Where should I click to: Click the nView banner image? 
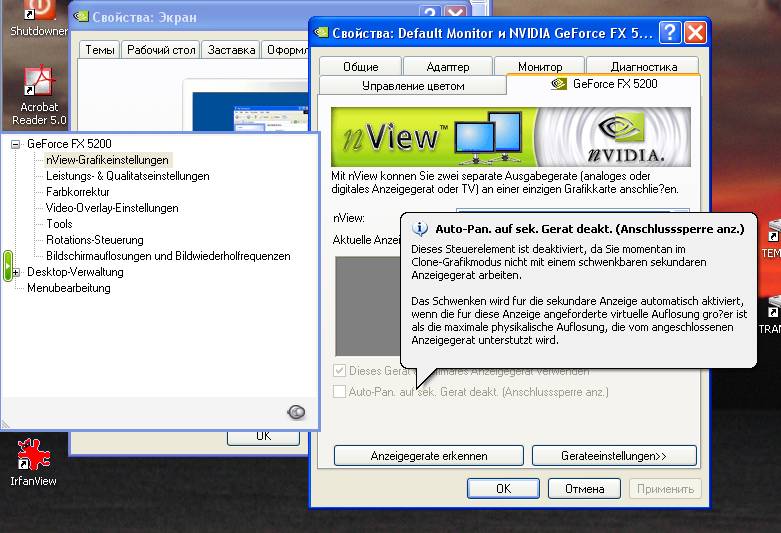[x=511, y=137]
